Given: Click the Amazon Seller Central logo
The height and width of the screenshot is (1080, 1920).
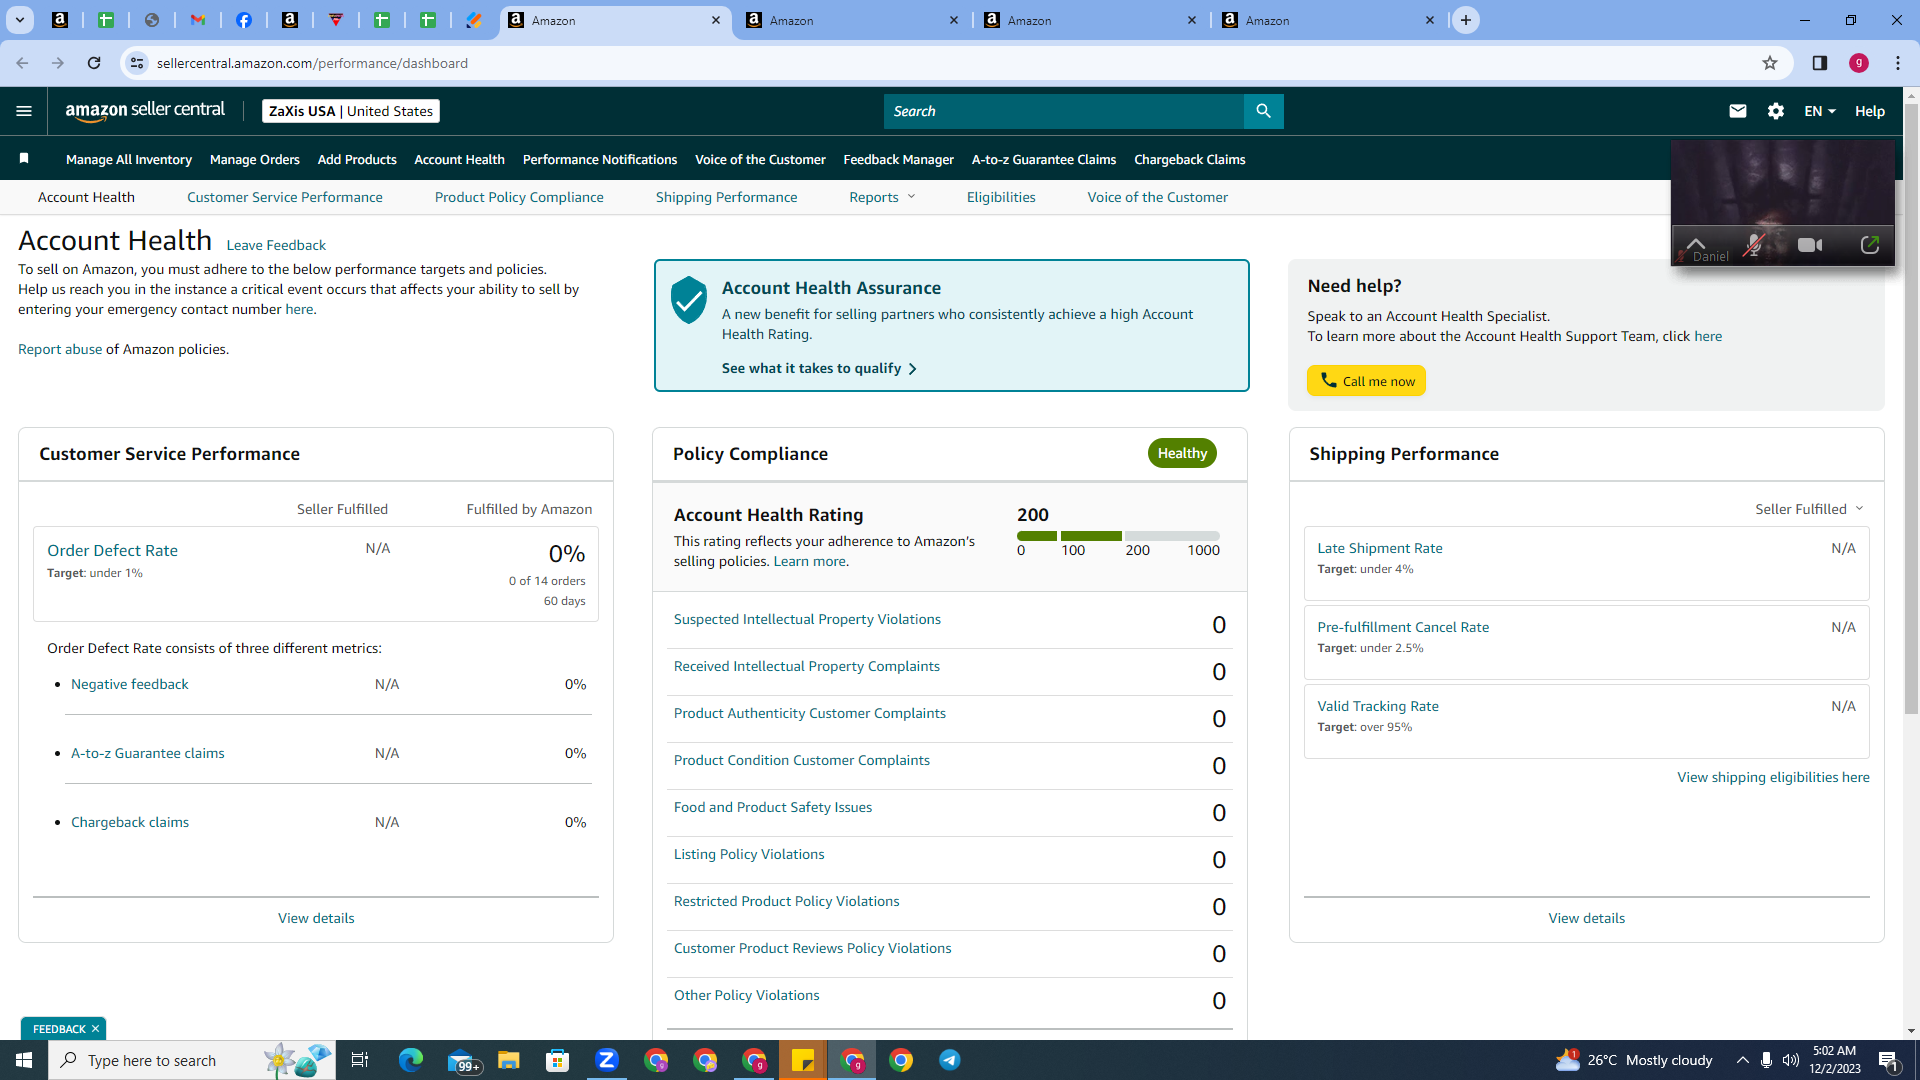Looking at the screenshot, I should [x=145, y=111].
